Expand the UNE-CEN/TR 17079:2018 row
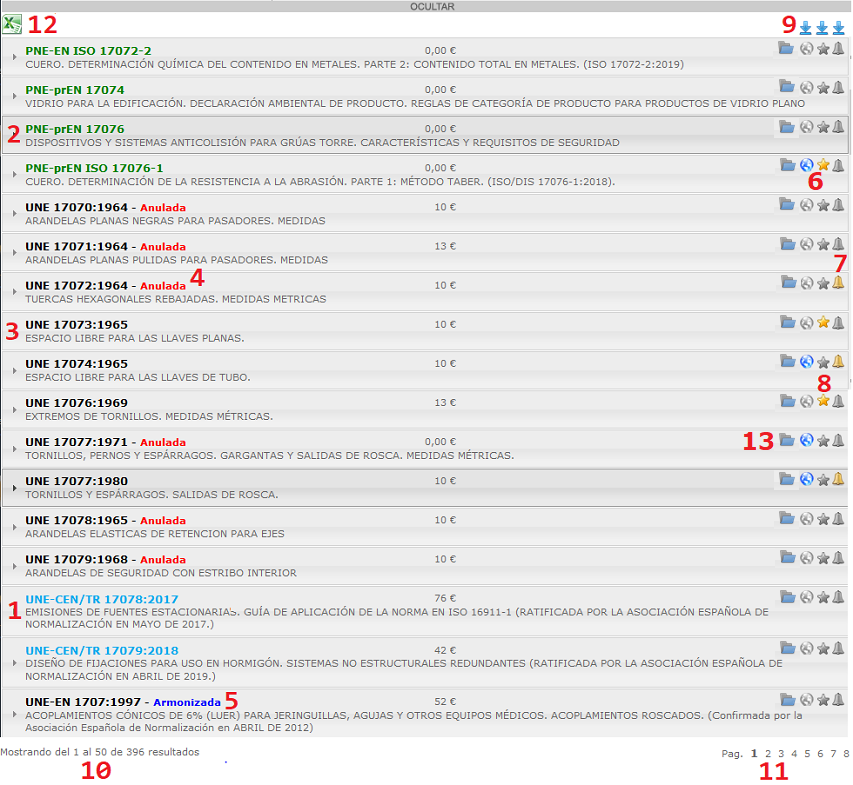Screen dimensions: 853x785 tap(14, 662)
